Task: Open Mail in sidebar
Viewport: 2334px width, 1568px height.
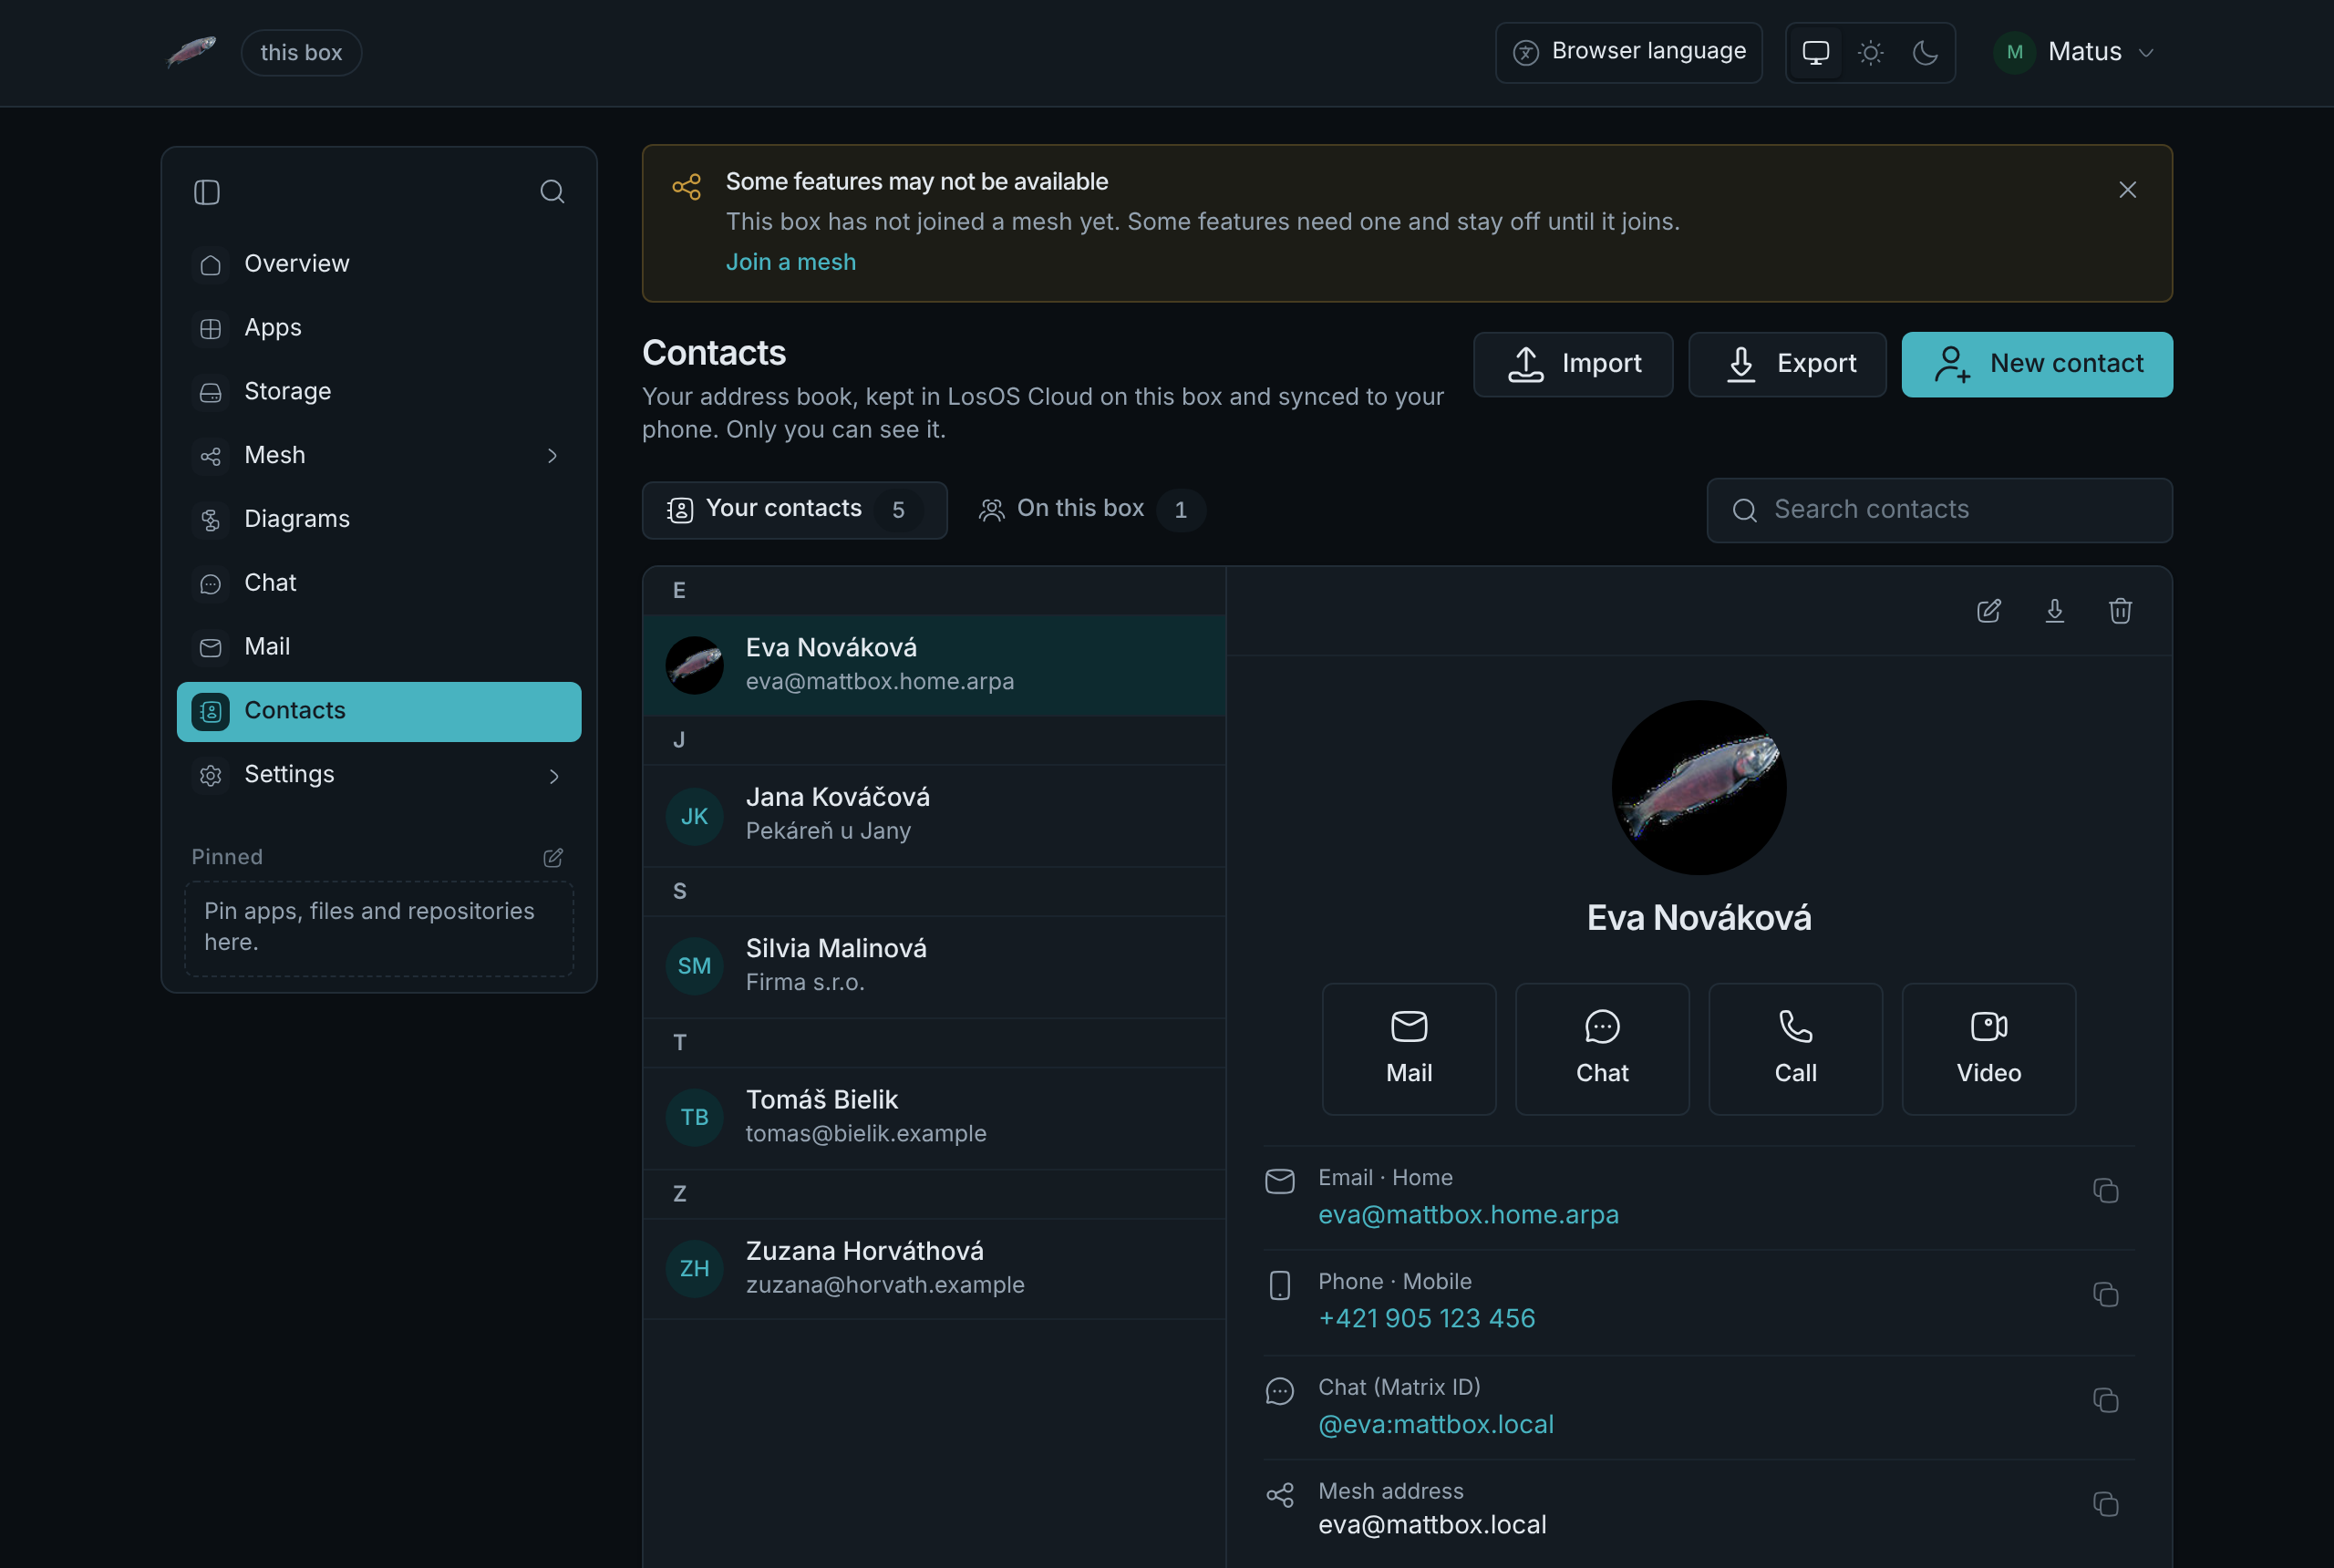Action: 379,647
